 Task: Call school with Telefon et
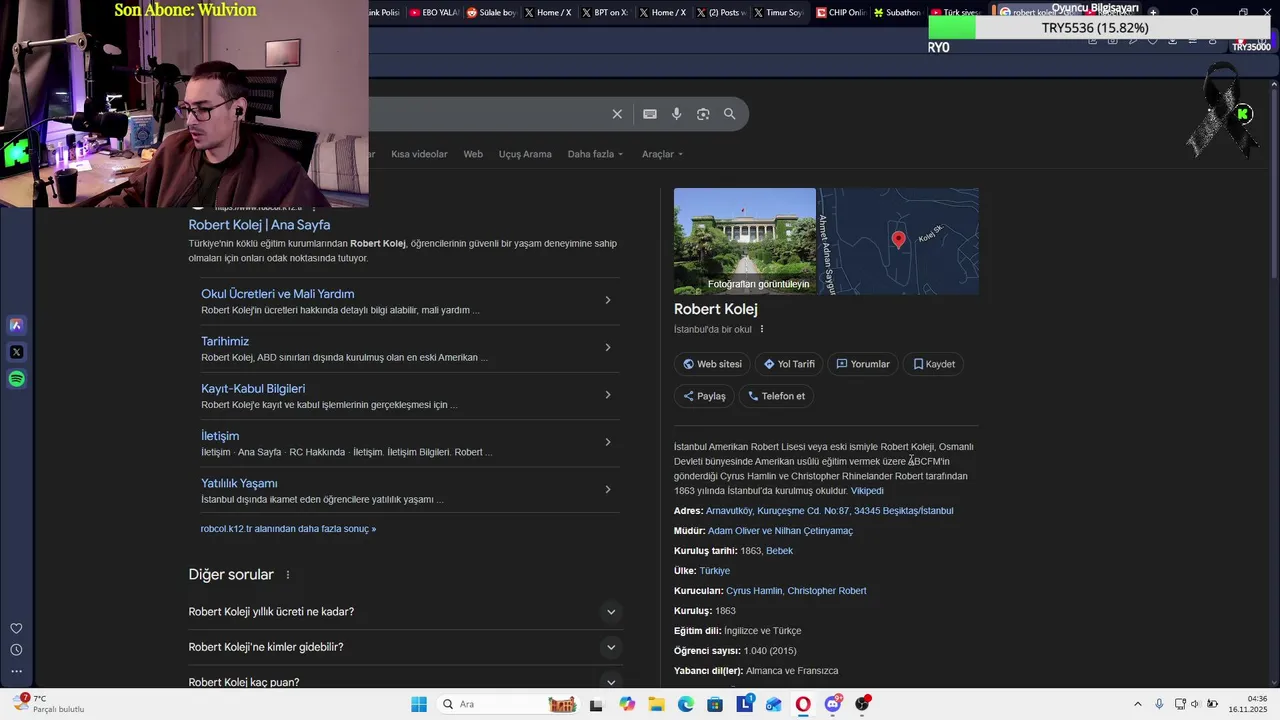click(x=776, y=396)
